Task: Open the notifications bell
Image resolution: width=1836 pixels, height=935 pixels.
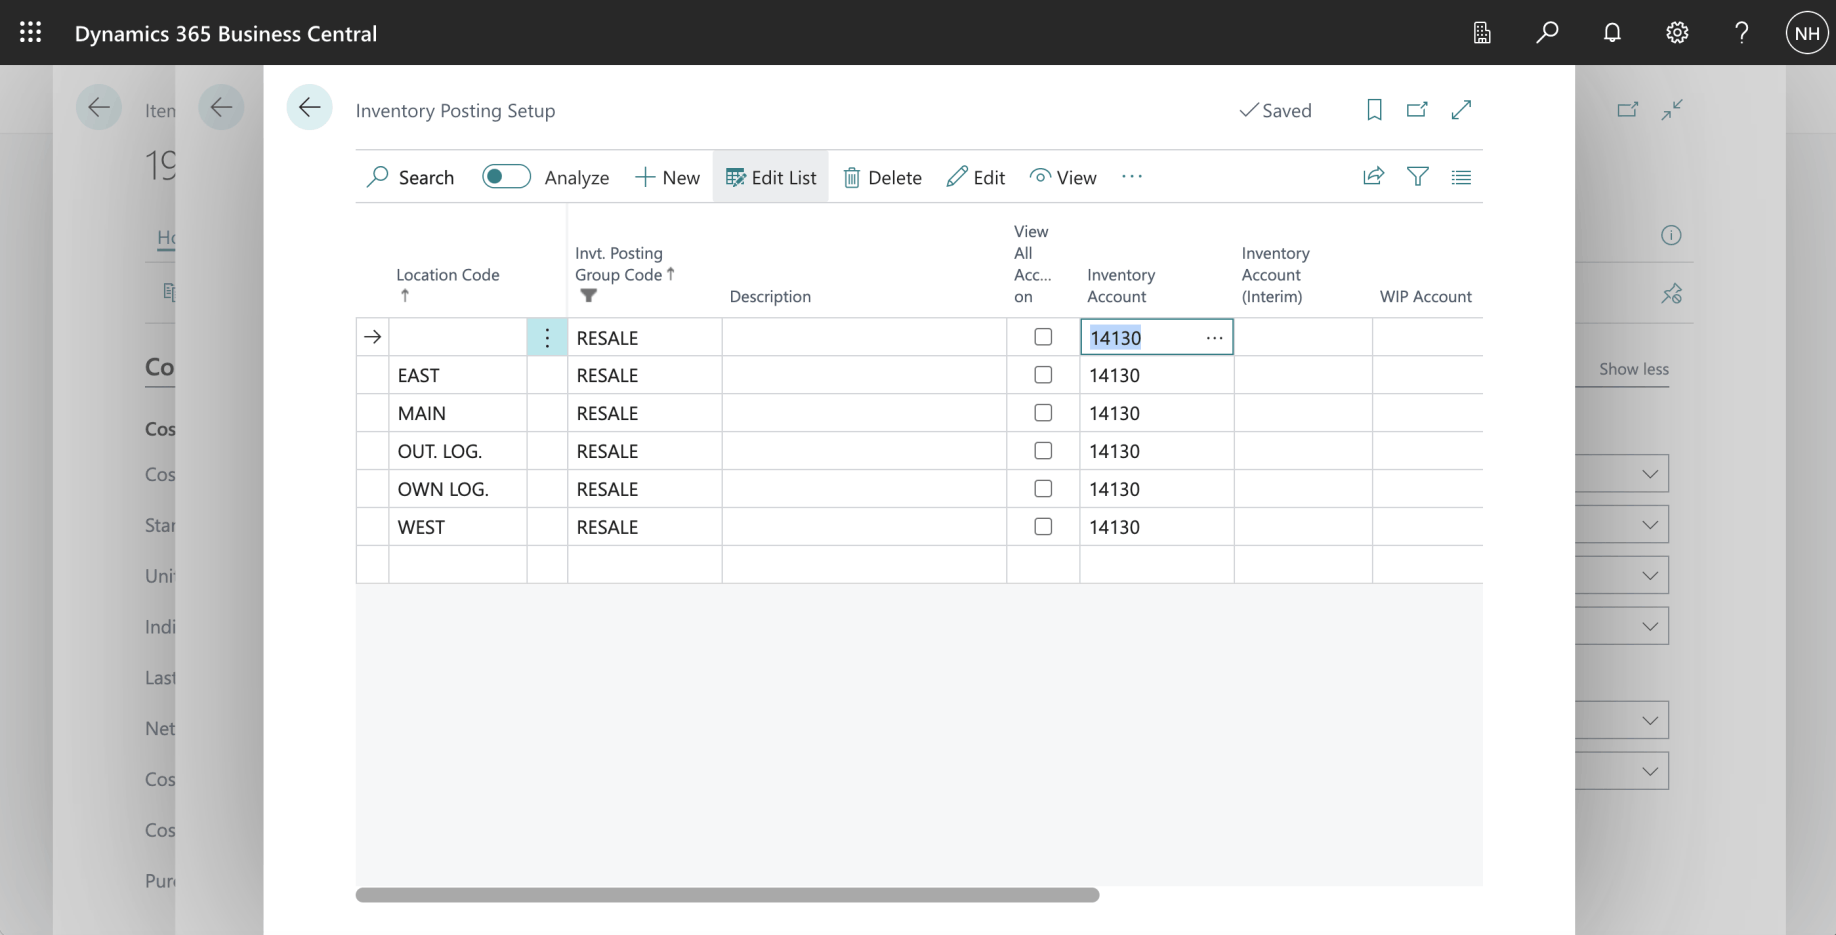Action: (x=1612, y=33)
